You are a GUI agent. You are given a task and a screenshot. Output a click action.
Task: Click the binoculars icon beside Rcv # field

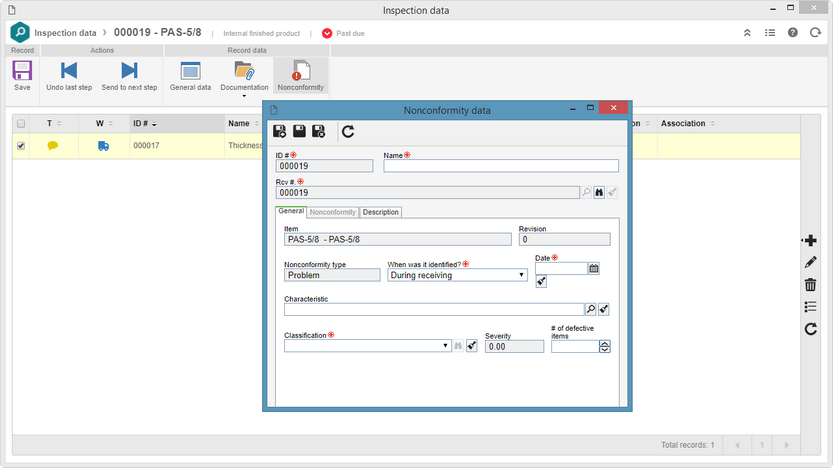point(599,192)
